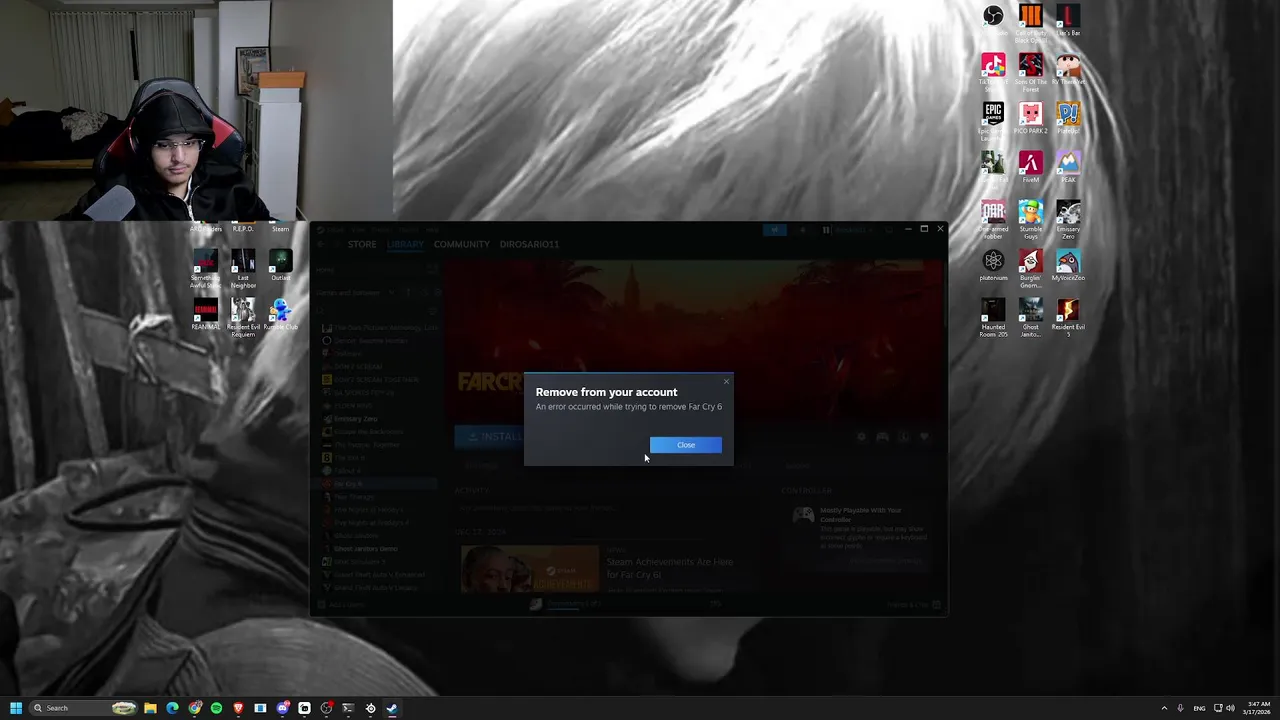The image size is (1280, 720).
Task: Open the Windows Start menu
Action: pyautogui.click(x=15, y=708)
